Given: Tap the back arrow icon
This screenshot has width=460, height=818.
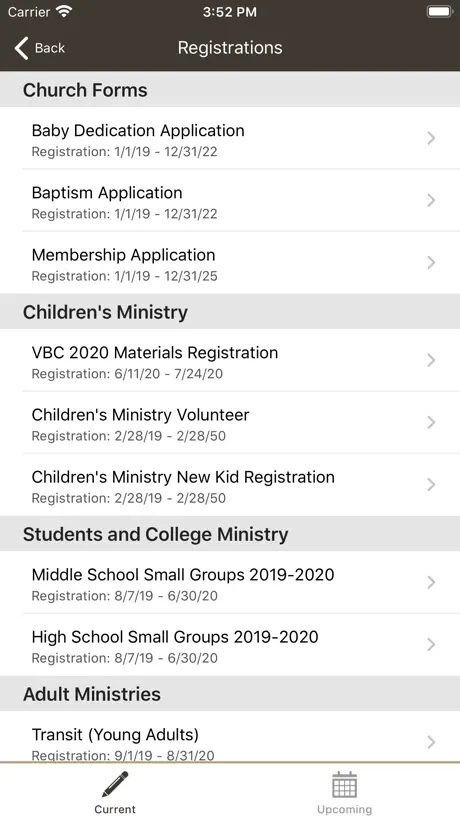Looking at the screenshot, I should click(x=21, y=48).
